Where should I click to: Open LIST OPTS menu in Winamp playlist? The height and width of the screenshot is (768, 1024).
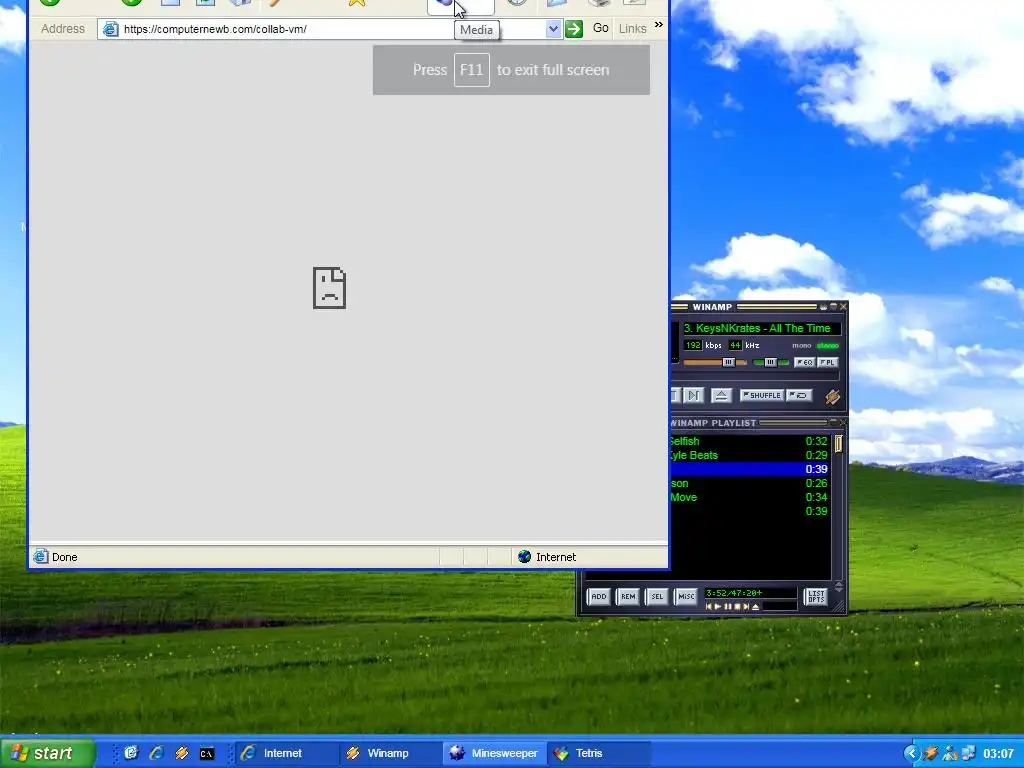coord(816,596)
